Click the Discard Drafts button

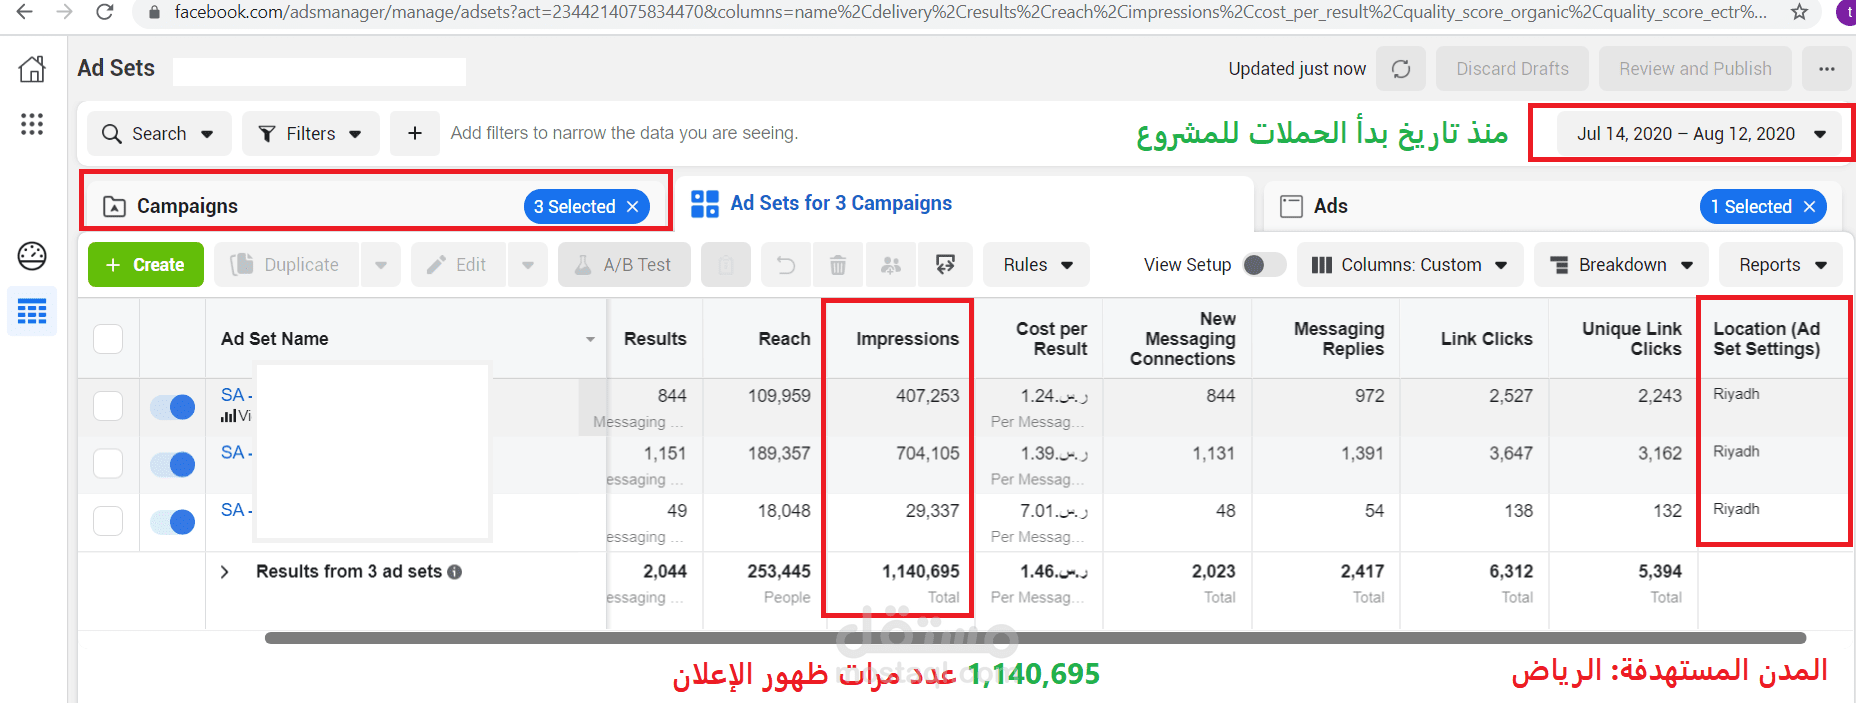tap(1512, 69)
